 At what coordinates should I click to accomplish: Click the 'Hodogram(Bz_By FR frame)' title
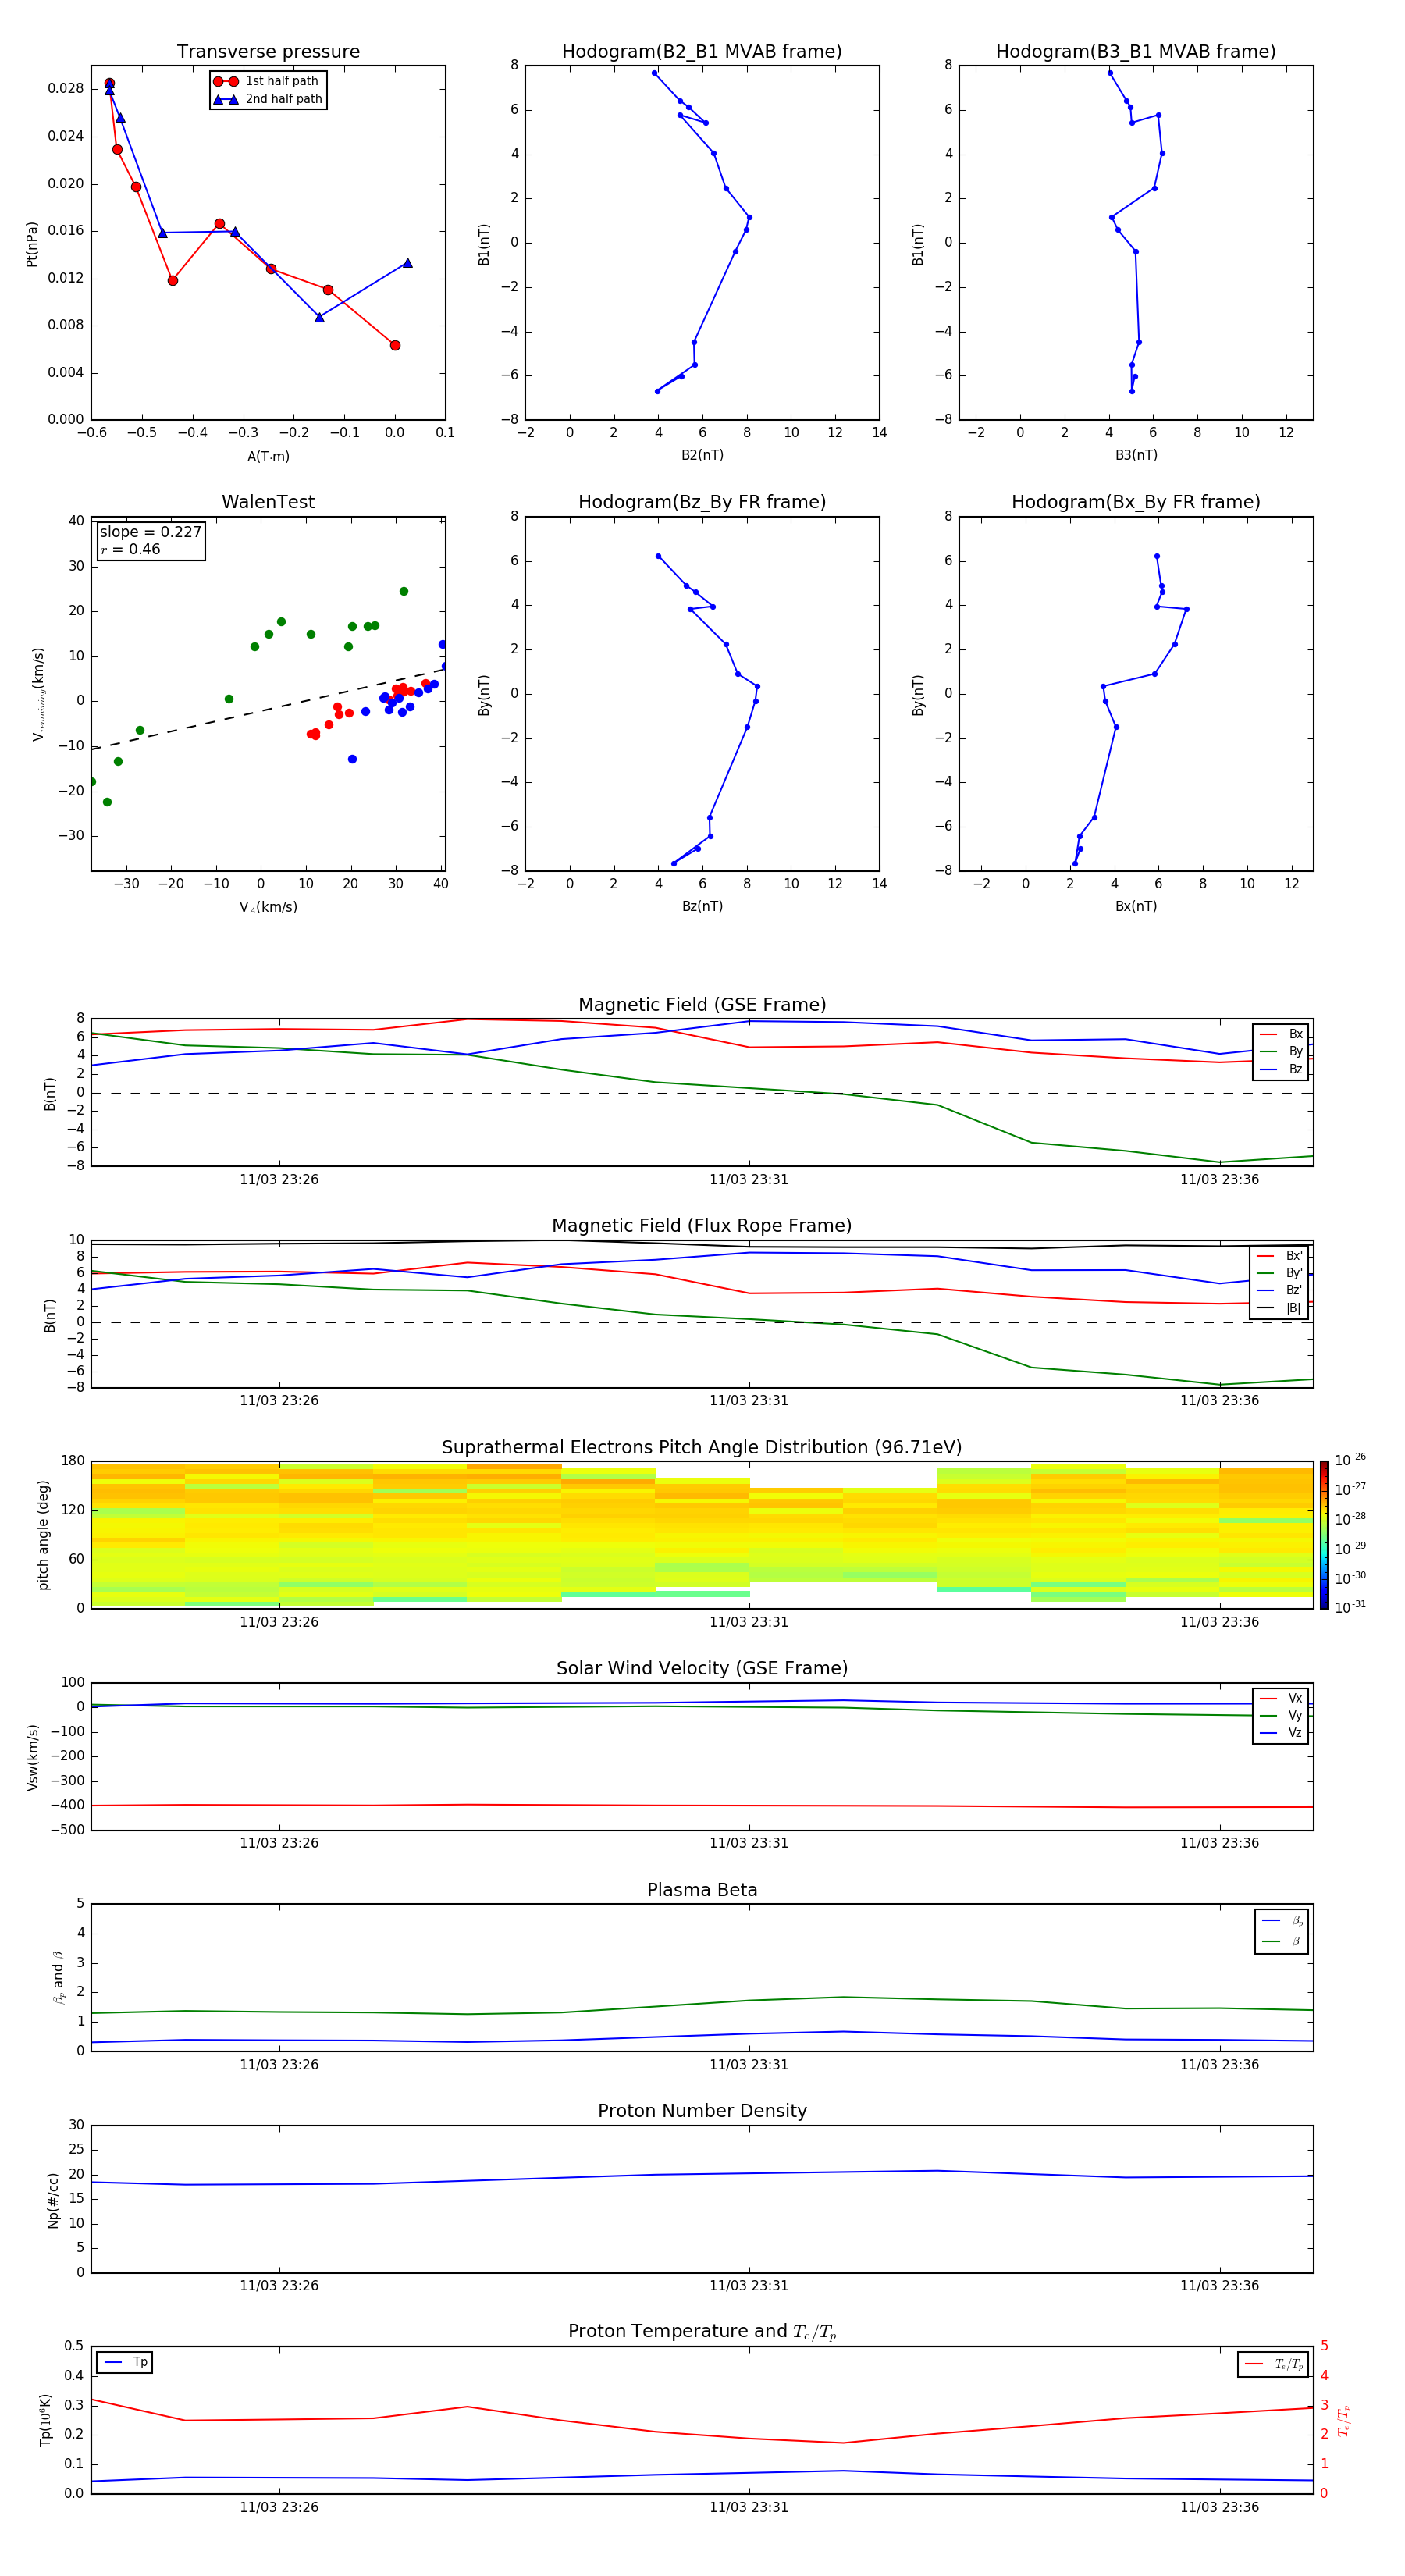(702, 502)
